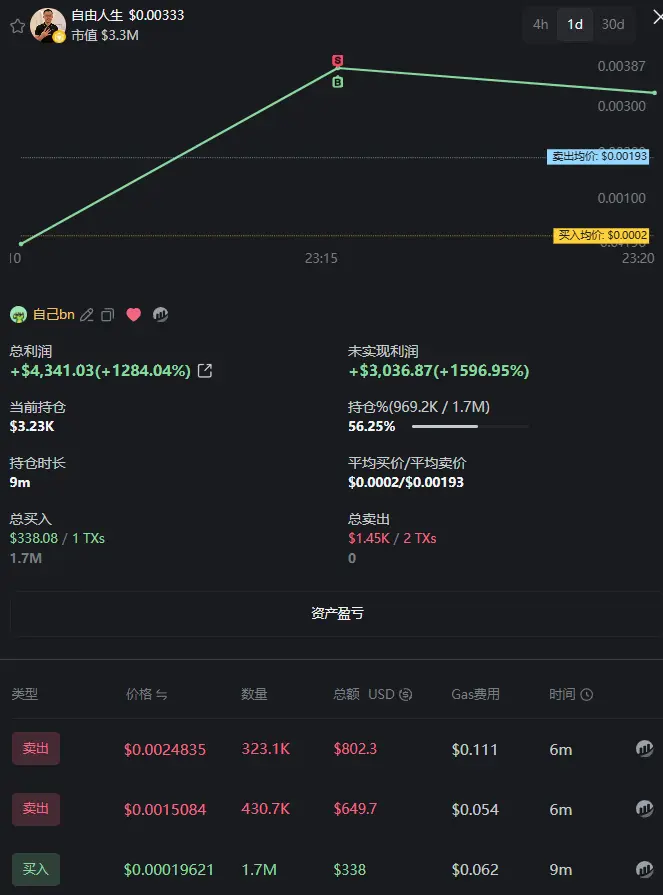Click the 卖出 tag on the $0.0024835 row
The width and height of the screenshot is (663, 895).
[36, 748]
